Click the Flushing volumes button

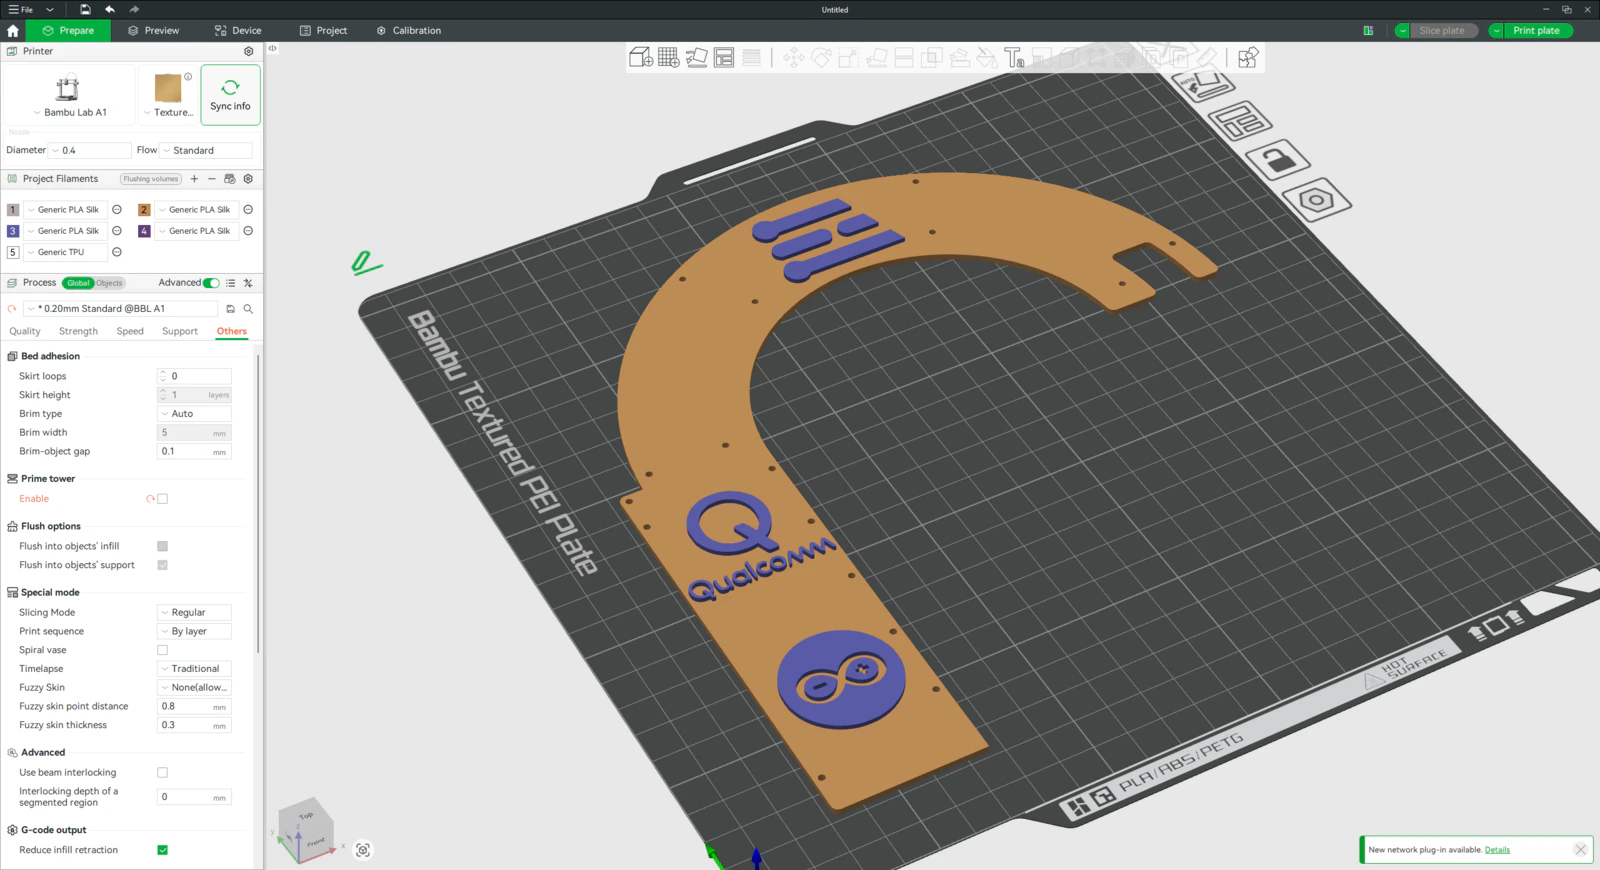[x=151, y=179]
